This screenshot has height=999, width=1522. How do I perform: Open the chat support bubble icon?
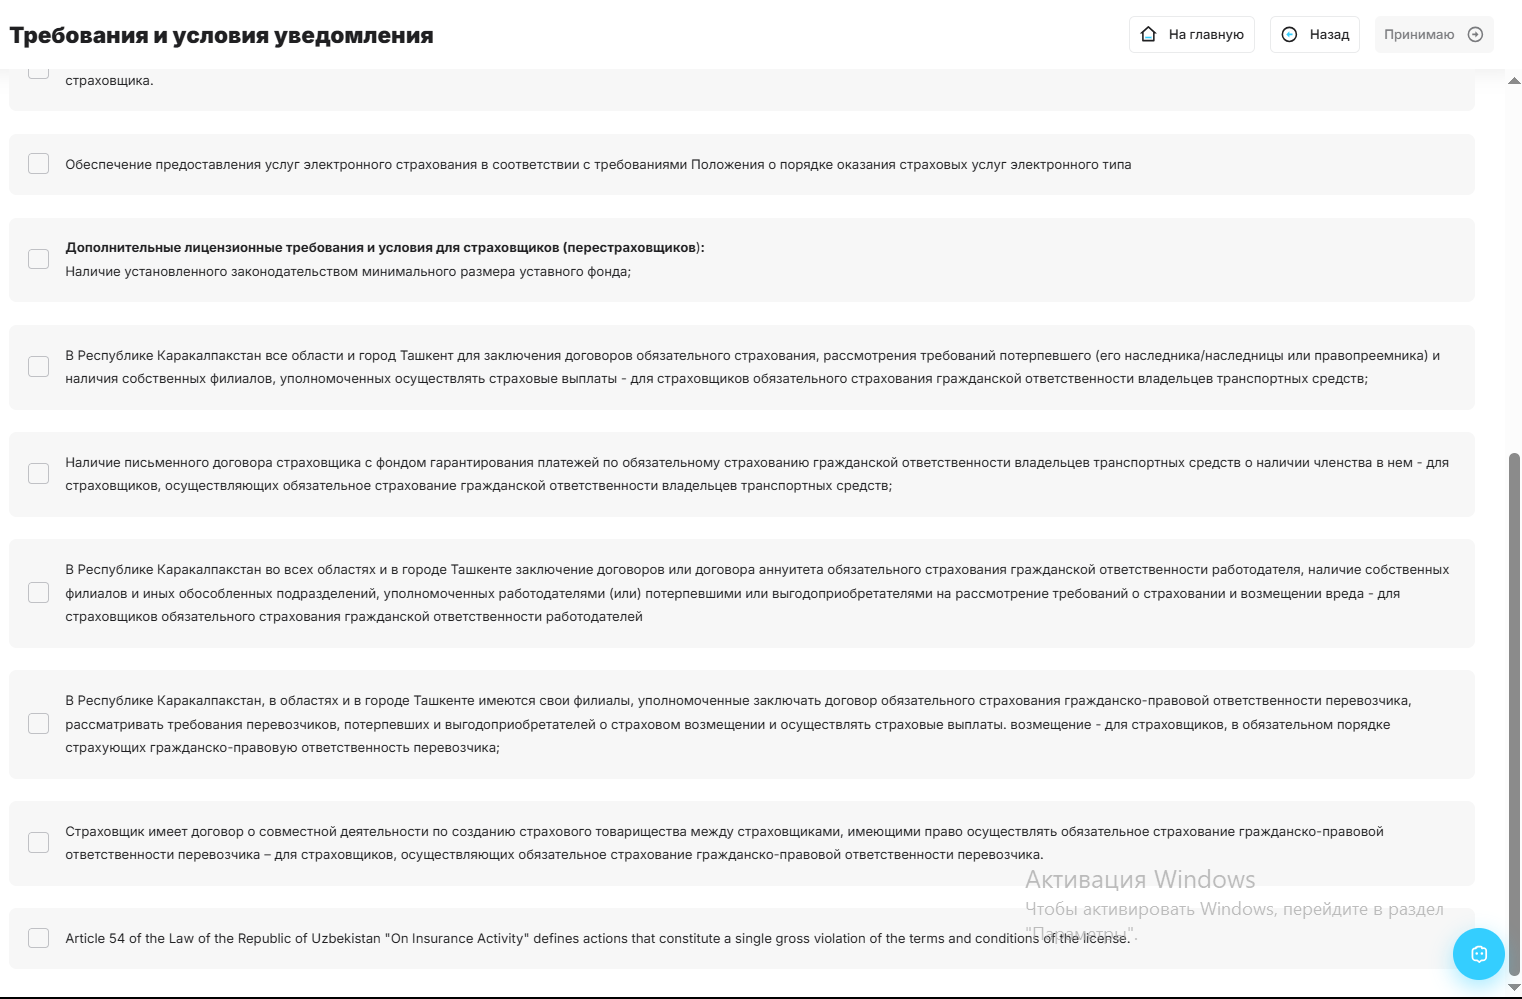(x=1479, y=954)
